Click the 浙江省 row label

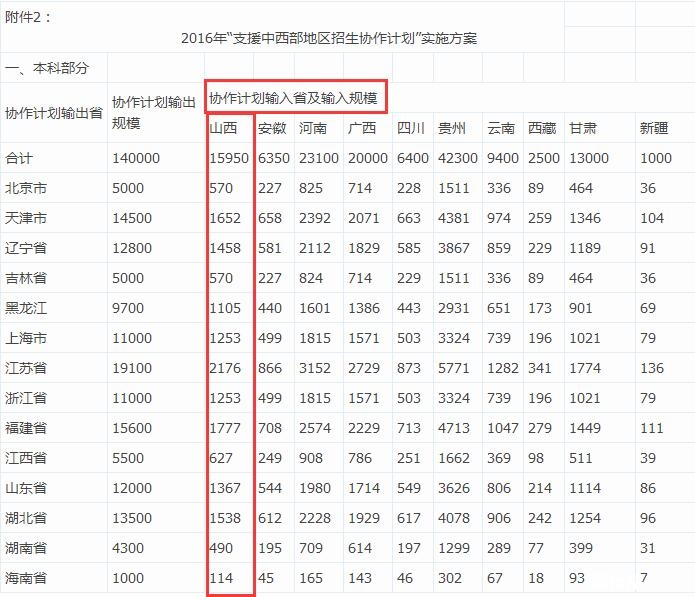(26, 398)
